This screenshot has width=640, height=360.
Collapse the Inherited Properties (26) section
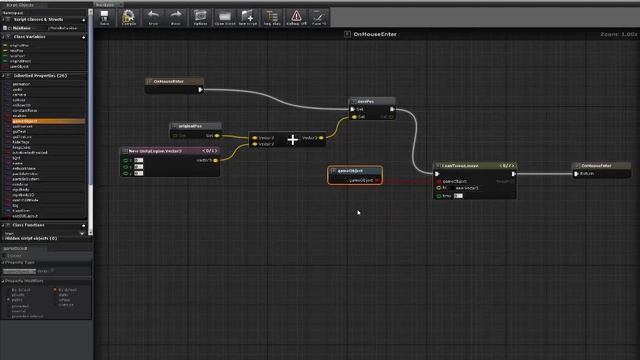coord(3,76)
